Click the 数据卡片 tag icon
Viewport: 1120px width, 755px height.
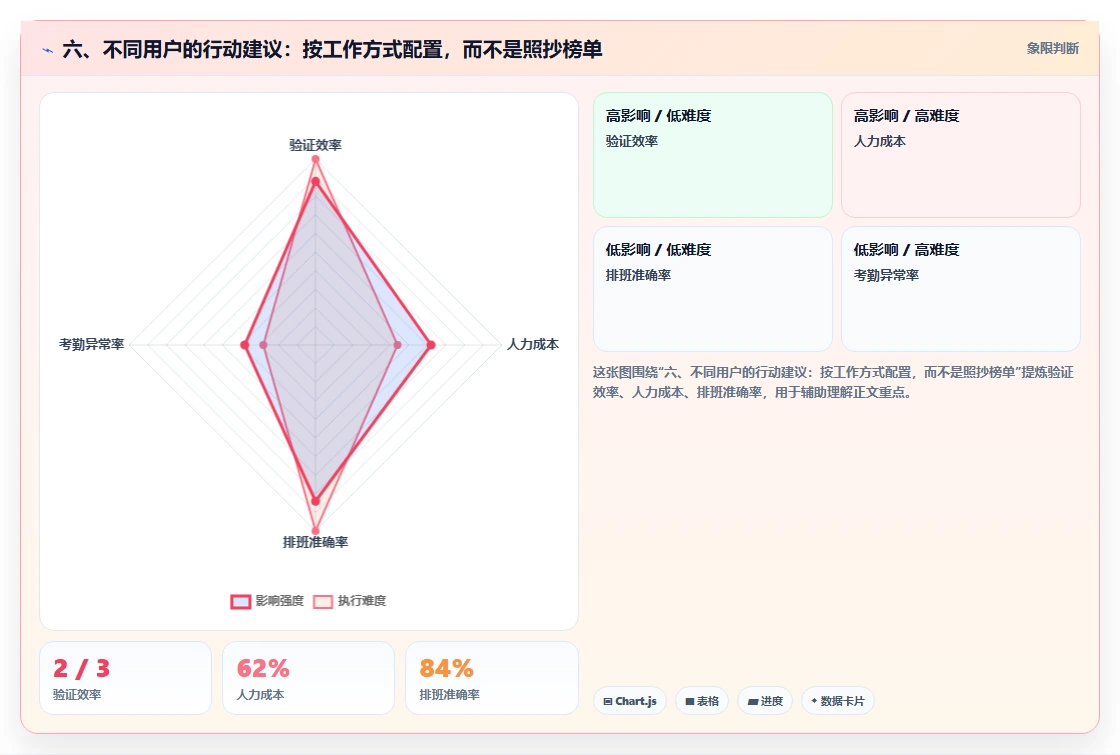pos(814,701)
